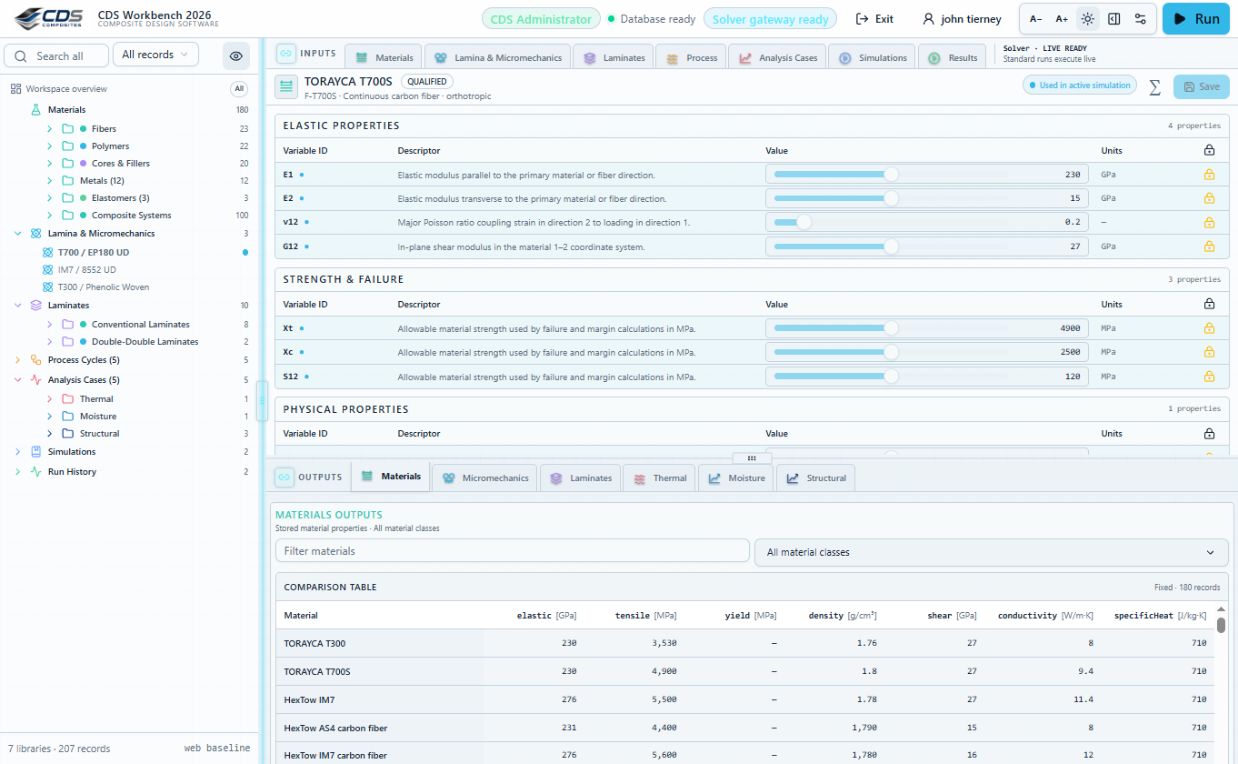1238x764 pixels.
Task: Click the Run History pulse icon
Action: point(36,472)
